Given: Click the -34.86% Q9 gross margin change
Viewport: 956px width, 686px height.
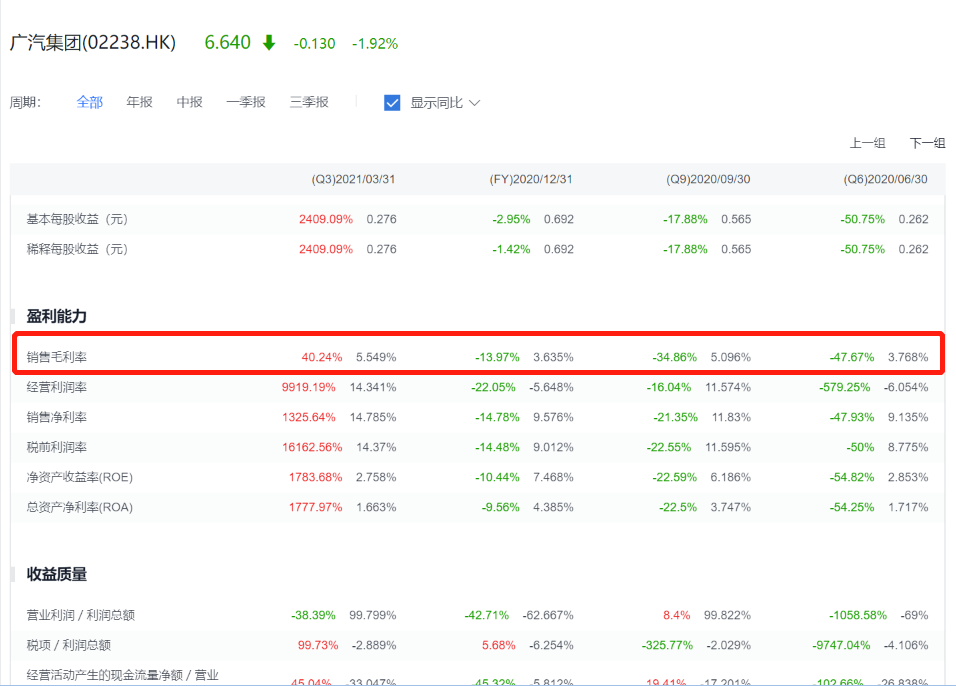Looking at the screenshot, I should [x=674, y=357].
